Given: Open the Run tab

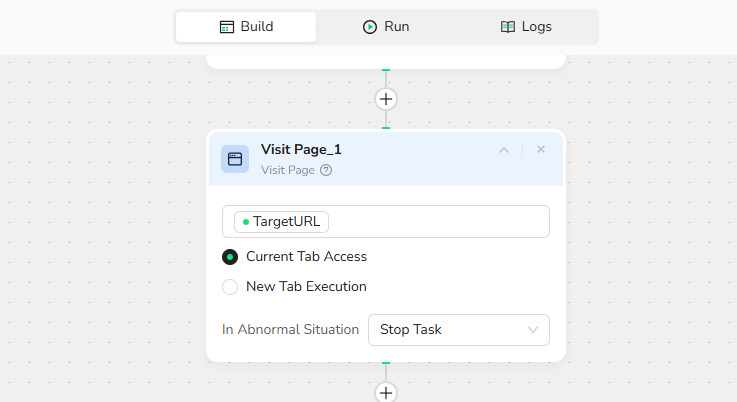Looking at the screenshot, I should [386, 27].
